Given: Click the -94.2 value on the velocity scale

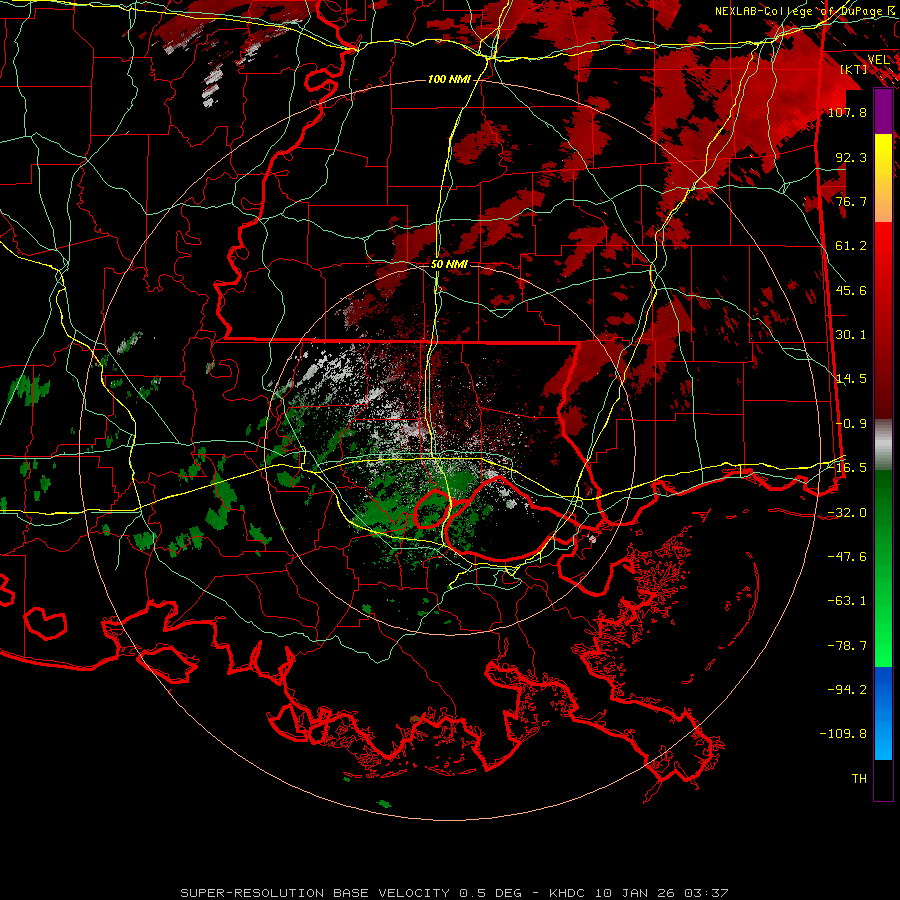Looking at the screenshot, I should pos(847,690).
